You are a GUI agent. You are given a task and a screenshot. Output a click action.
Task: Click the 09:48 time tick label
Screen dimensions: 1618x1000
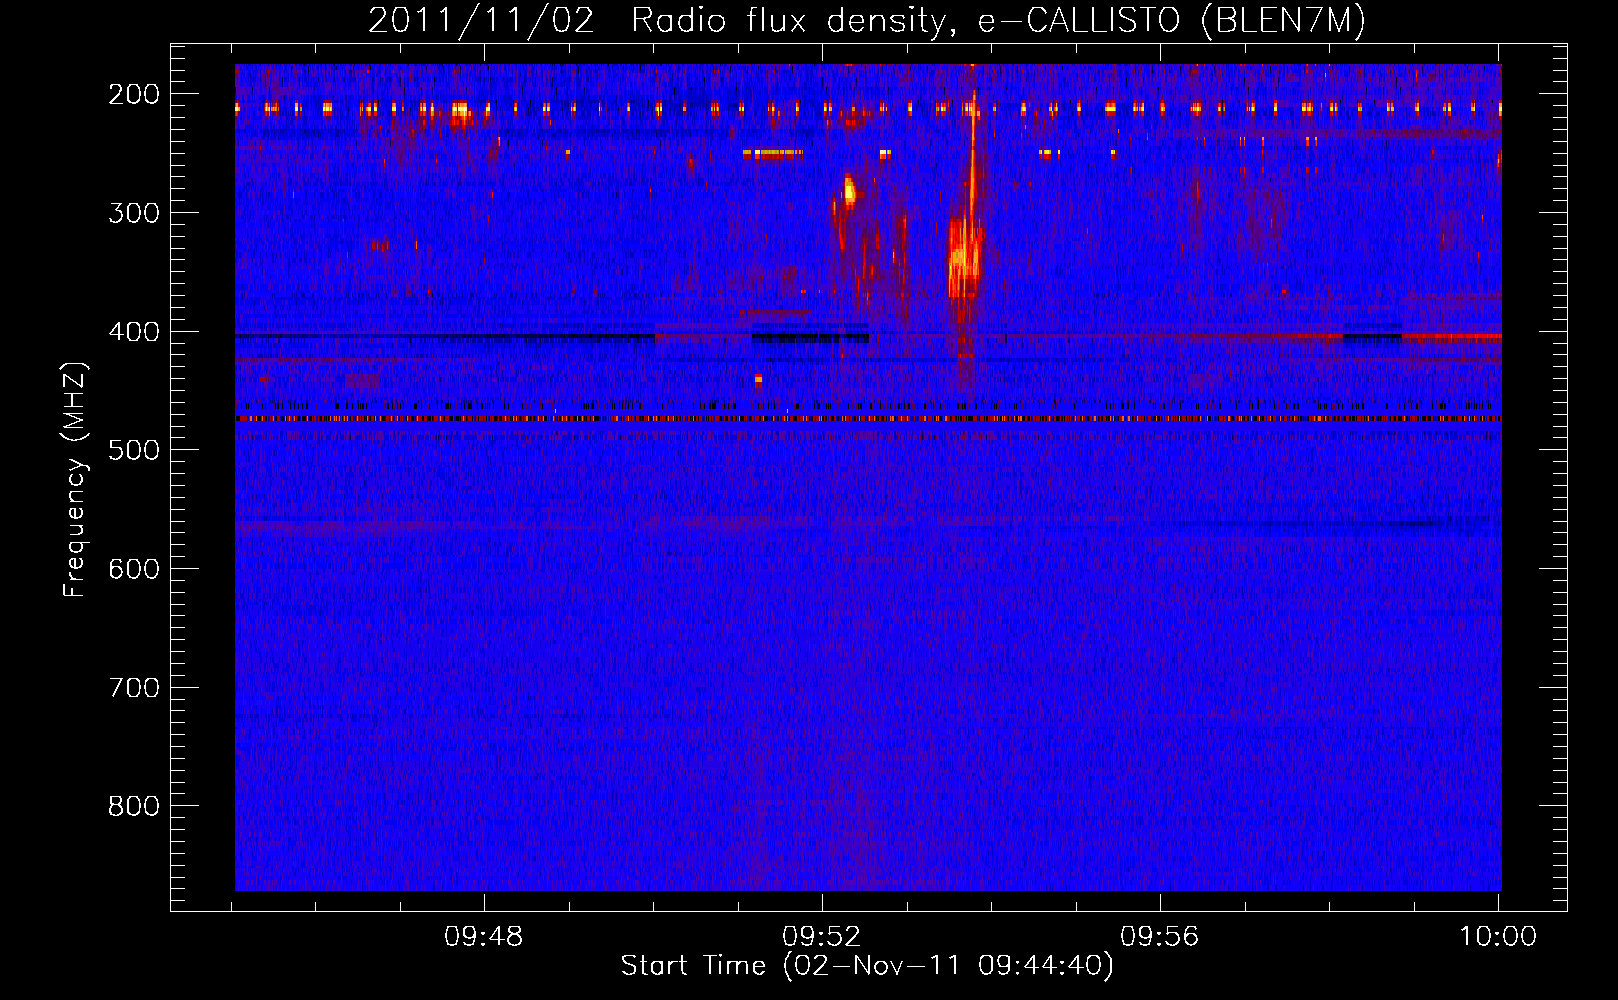tap(484, 937)
